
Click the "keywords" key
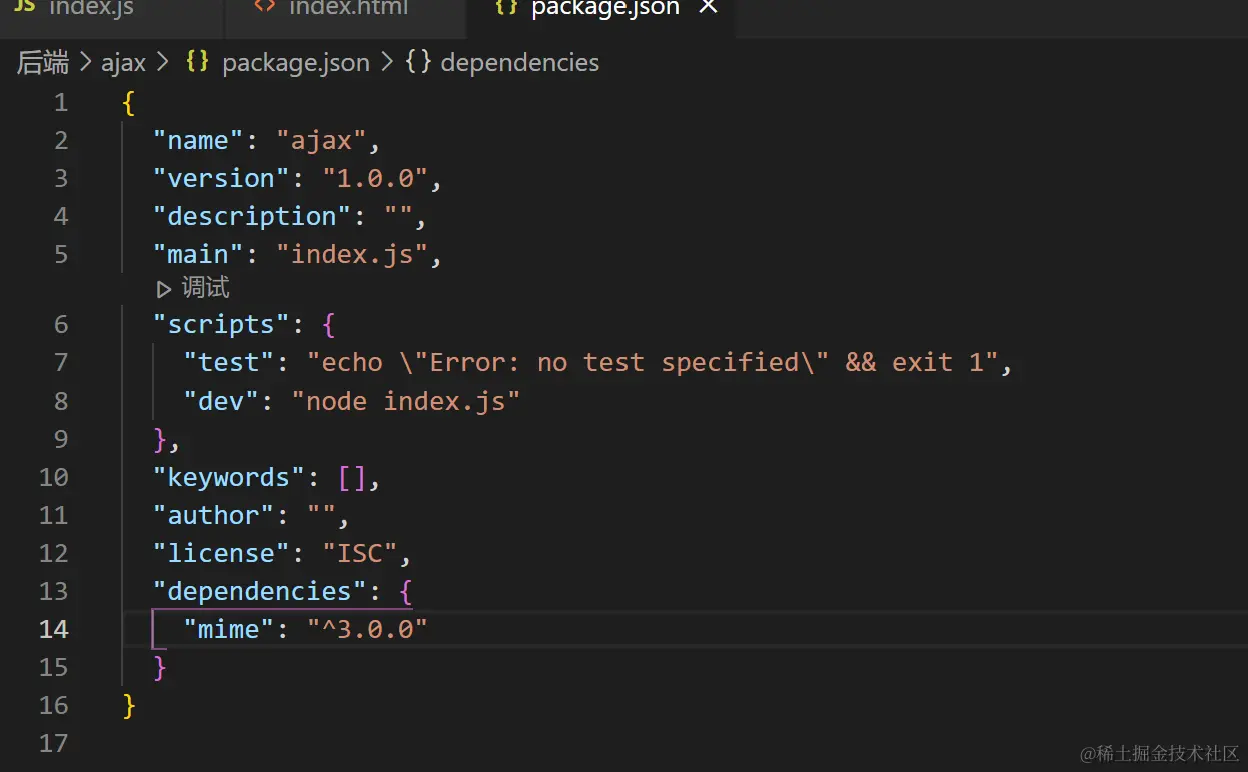[229, 478]
